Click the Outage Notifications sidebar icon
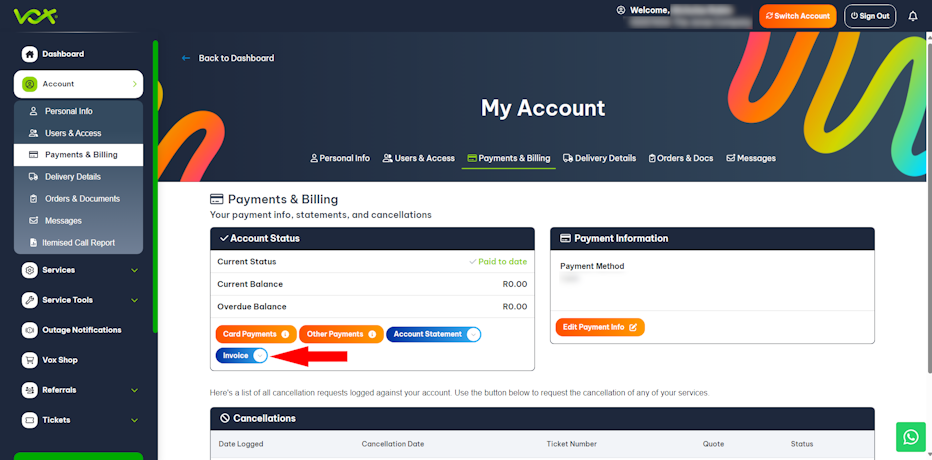Screen dimensions: 932x460 (30, 330)
